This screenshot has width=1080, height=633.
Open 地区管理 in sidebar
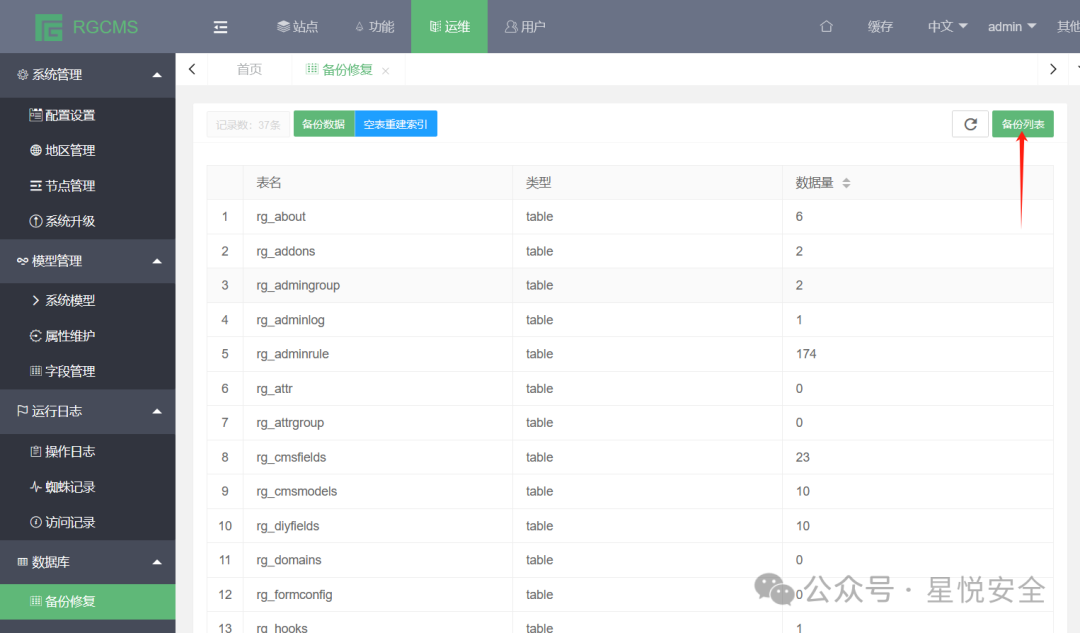(87, 151)
